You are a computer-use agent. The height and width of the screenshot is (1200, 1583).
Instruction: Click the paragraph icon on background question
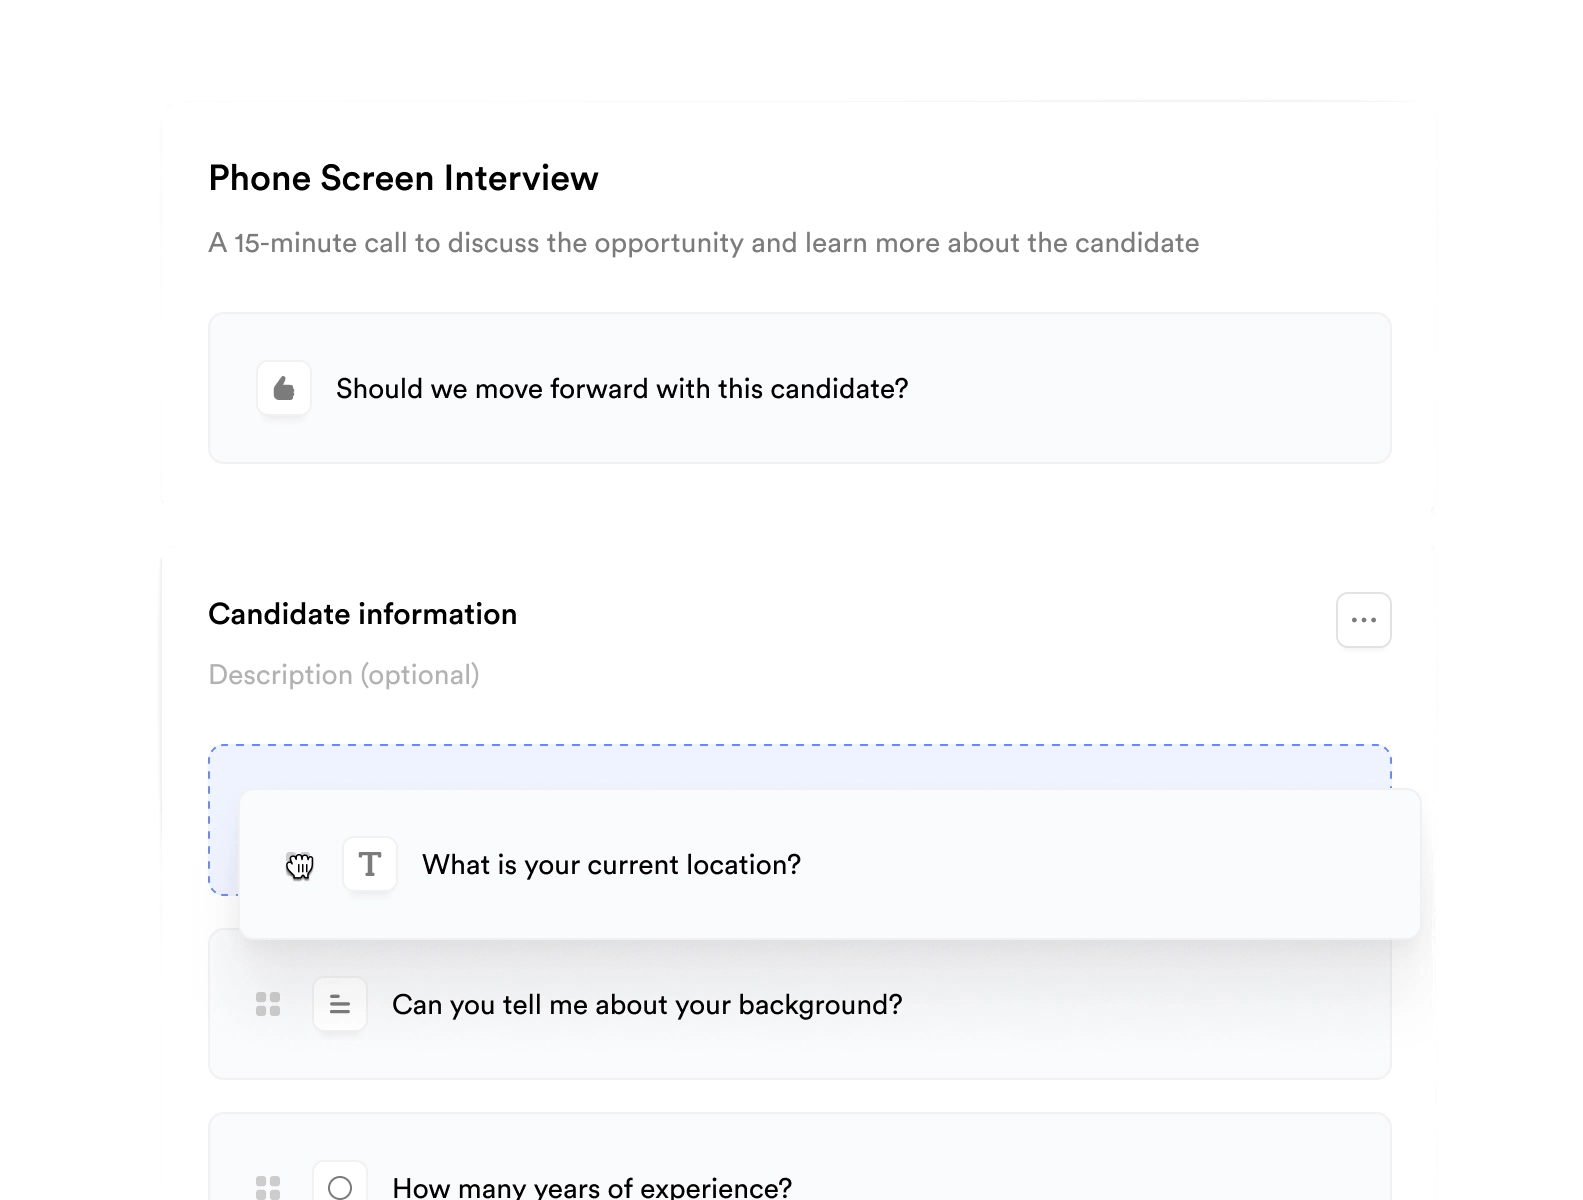(340, 1004)
